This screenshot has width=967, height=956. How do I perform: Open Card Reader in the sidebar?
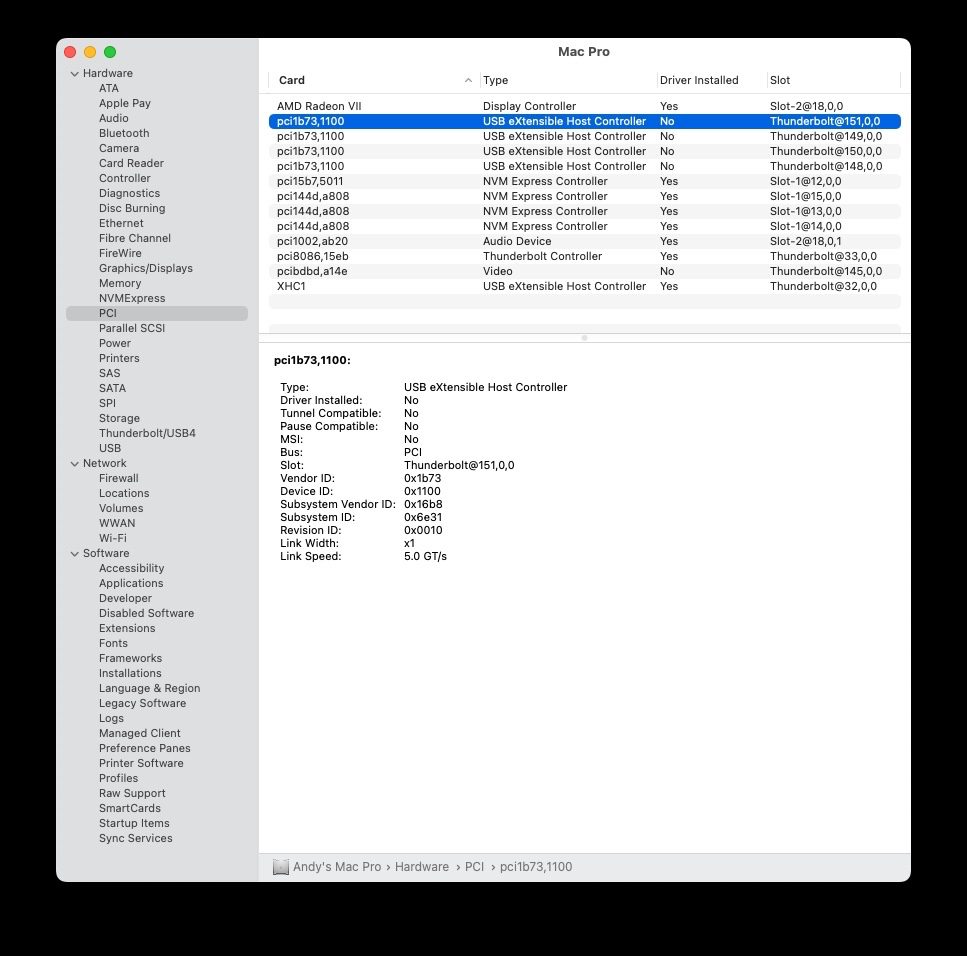coord(131,163)
